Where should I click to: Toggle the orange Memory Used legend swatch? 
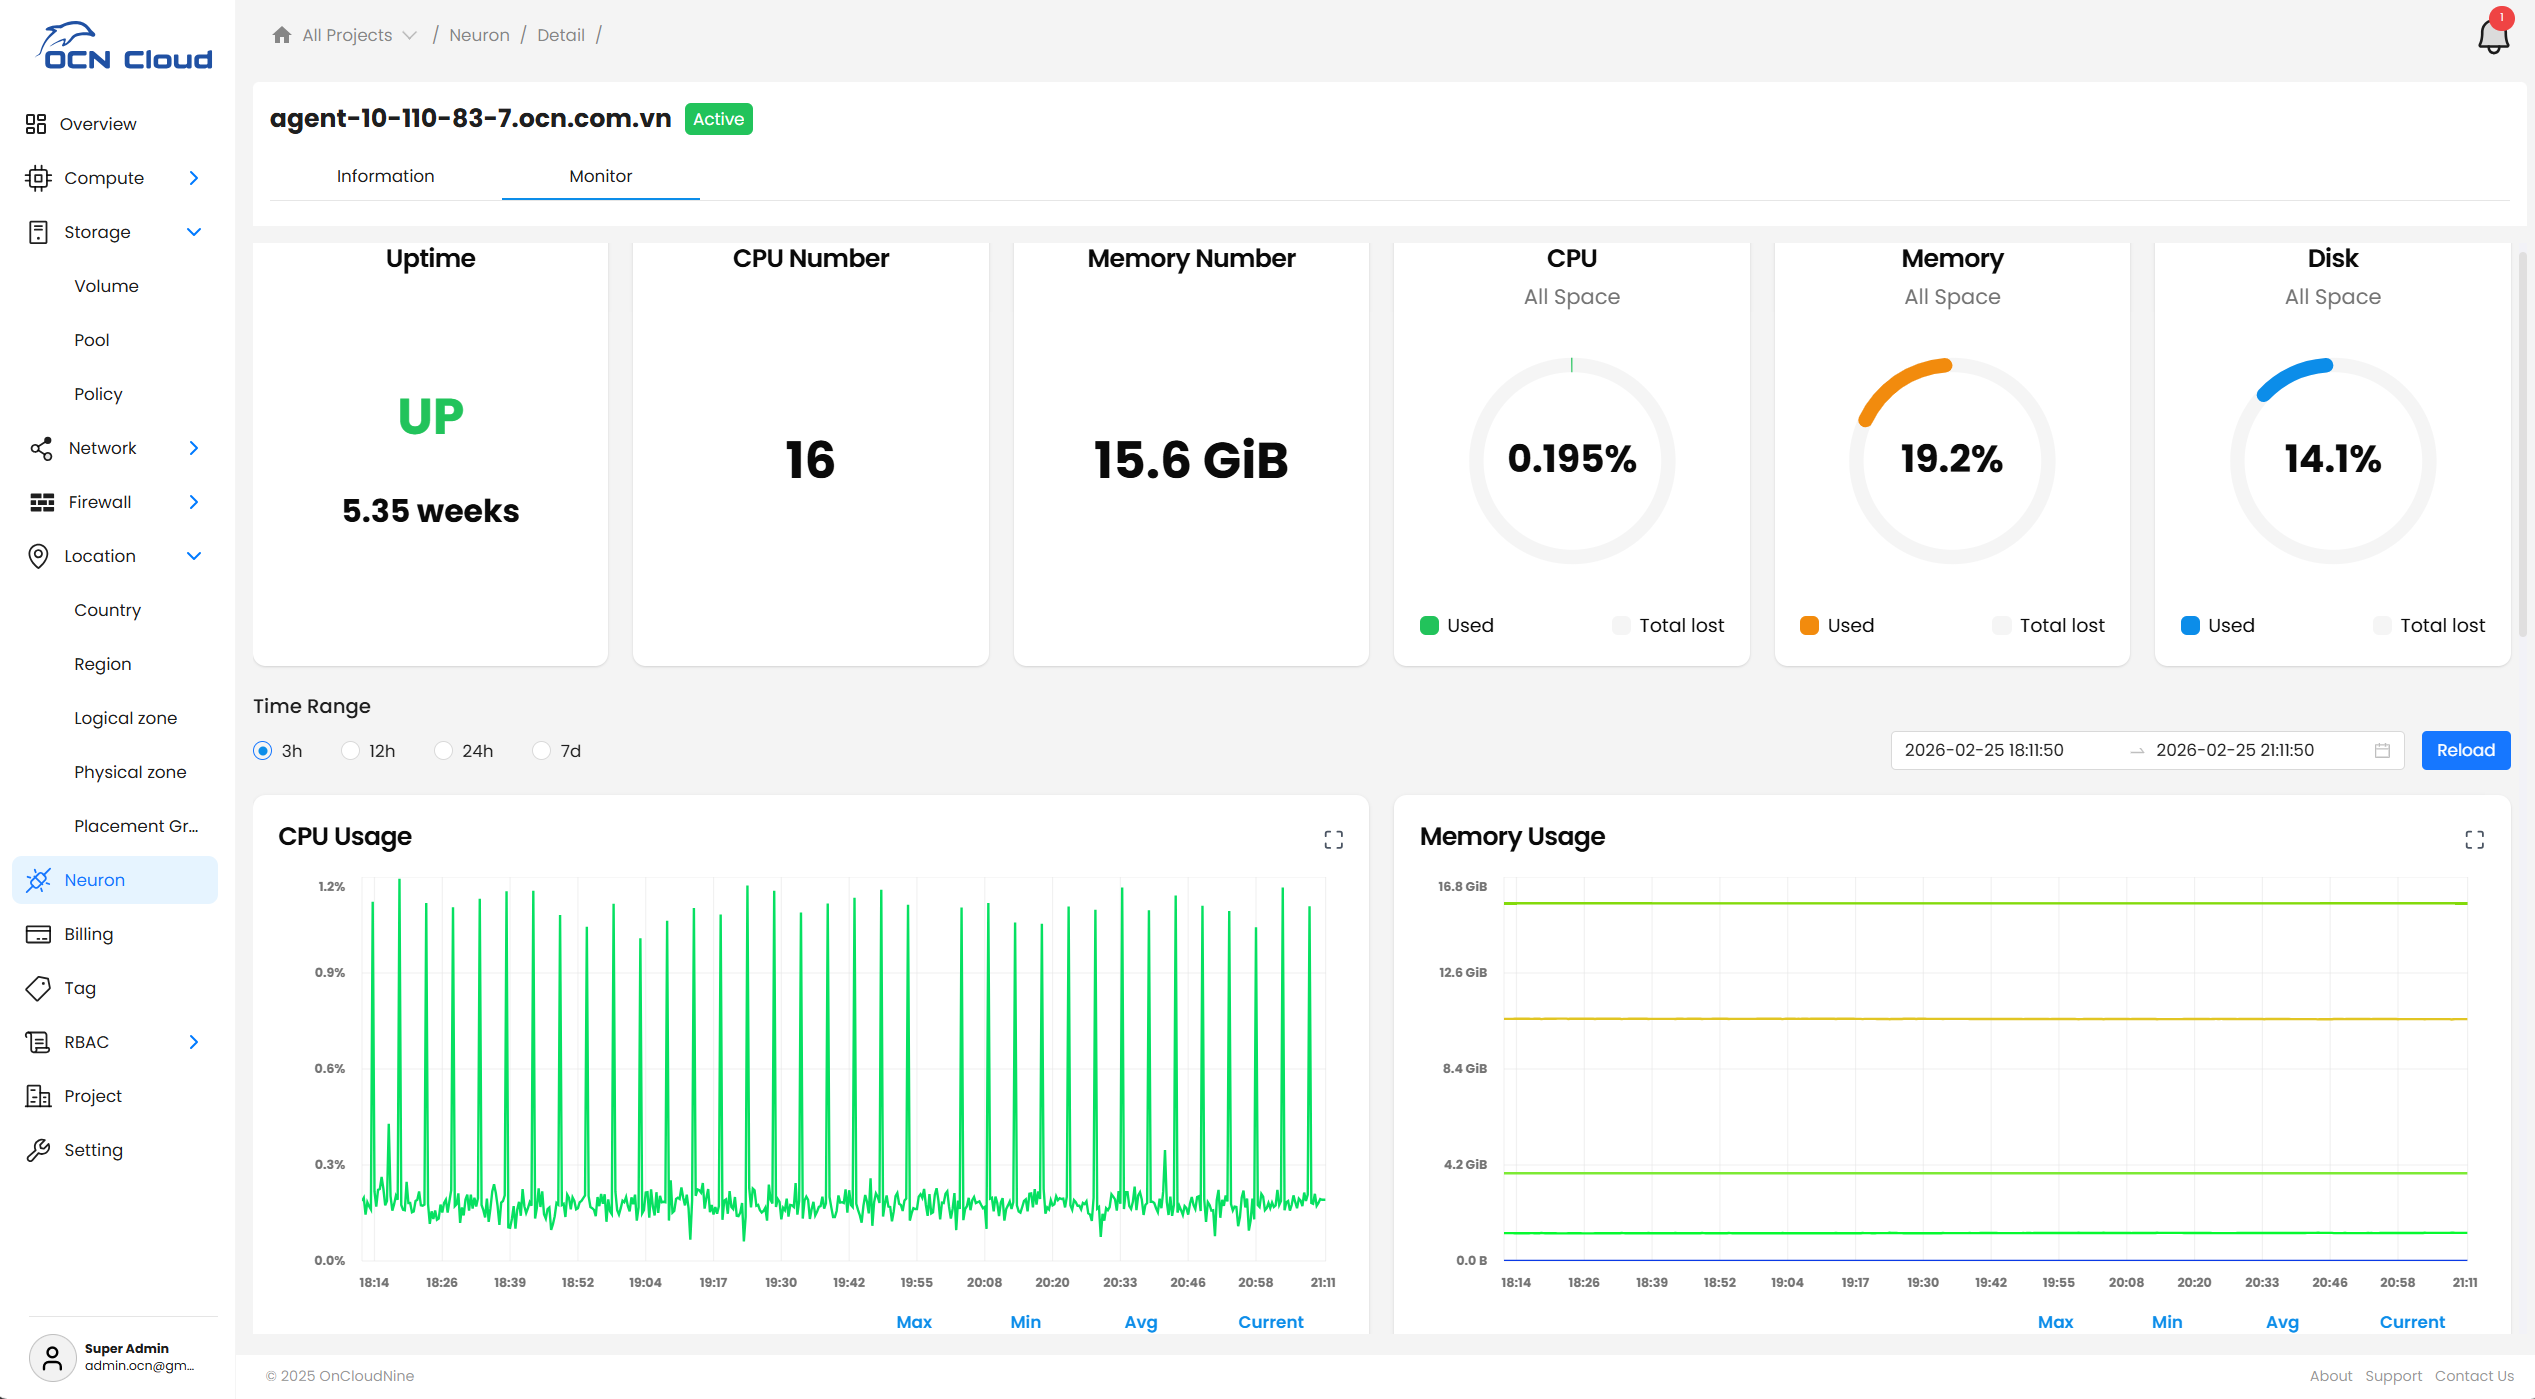pos(1809,626)
